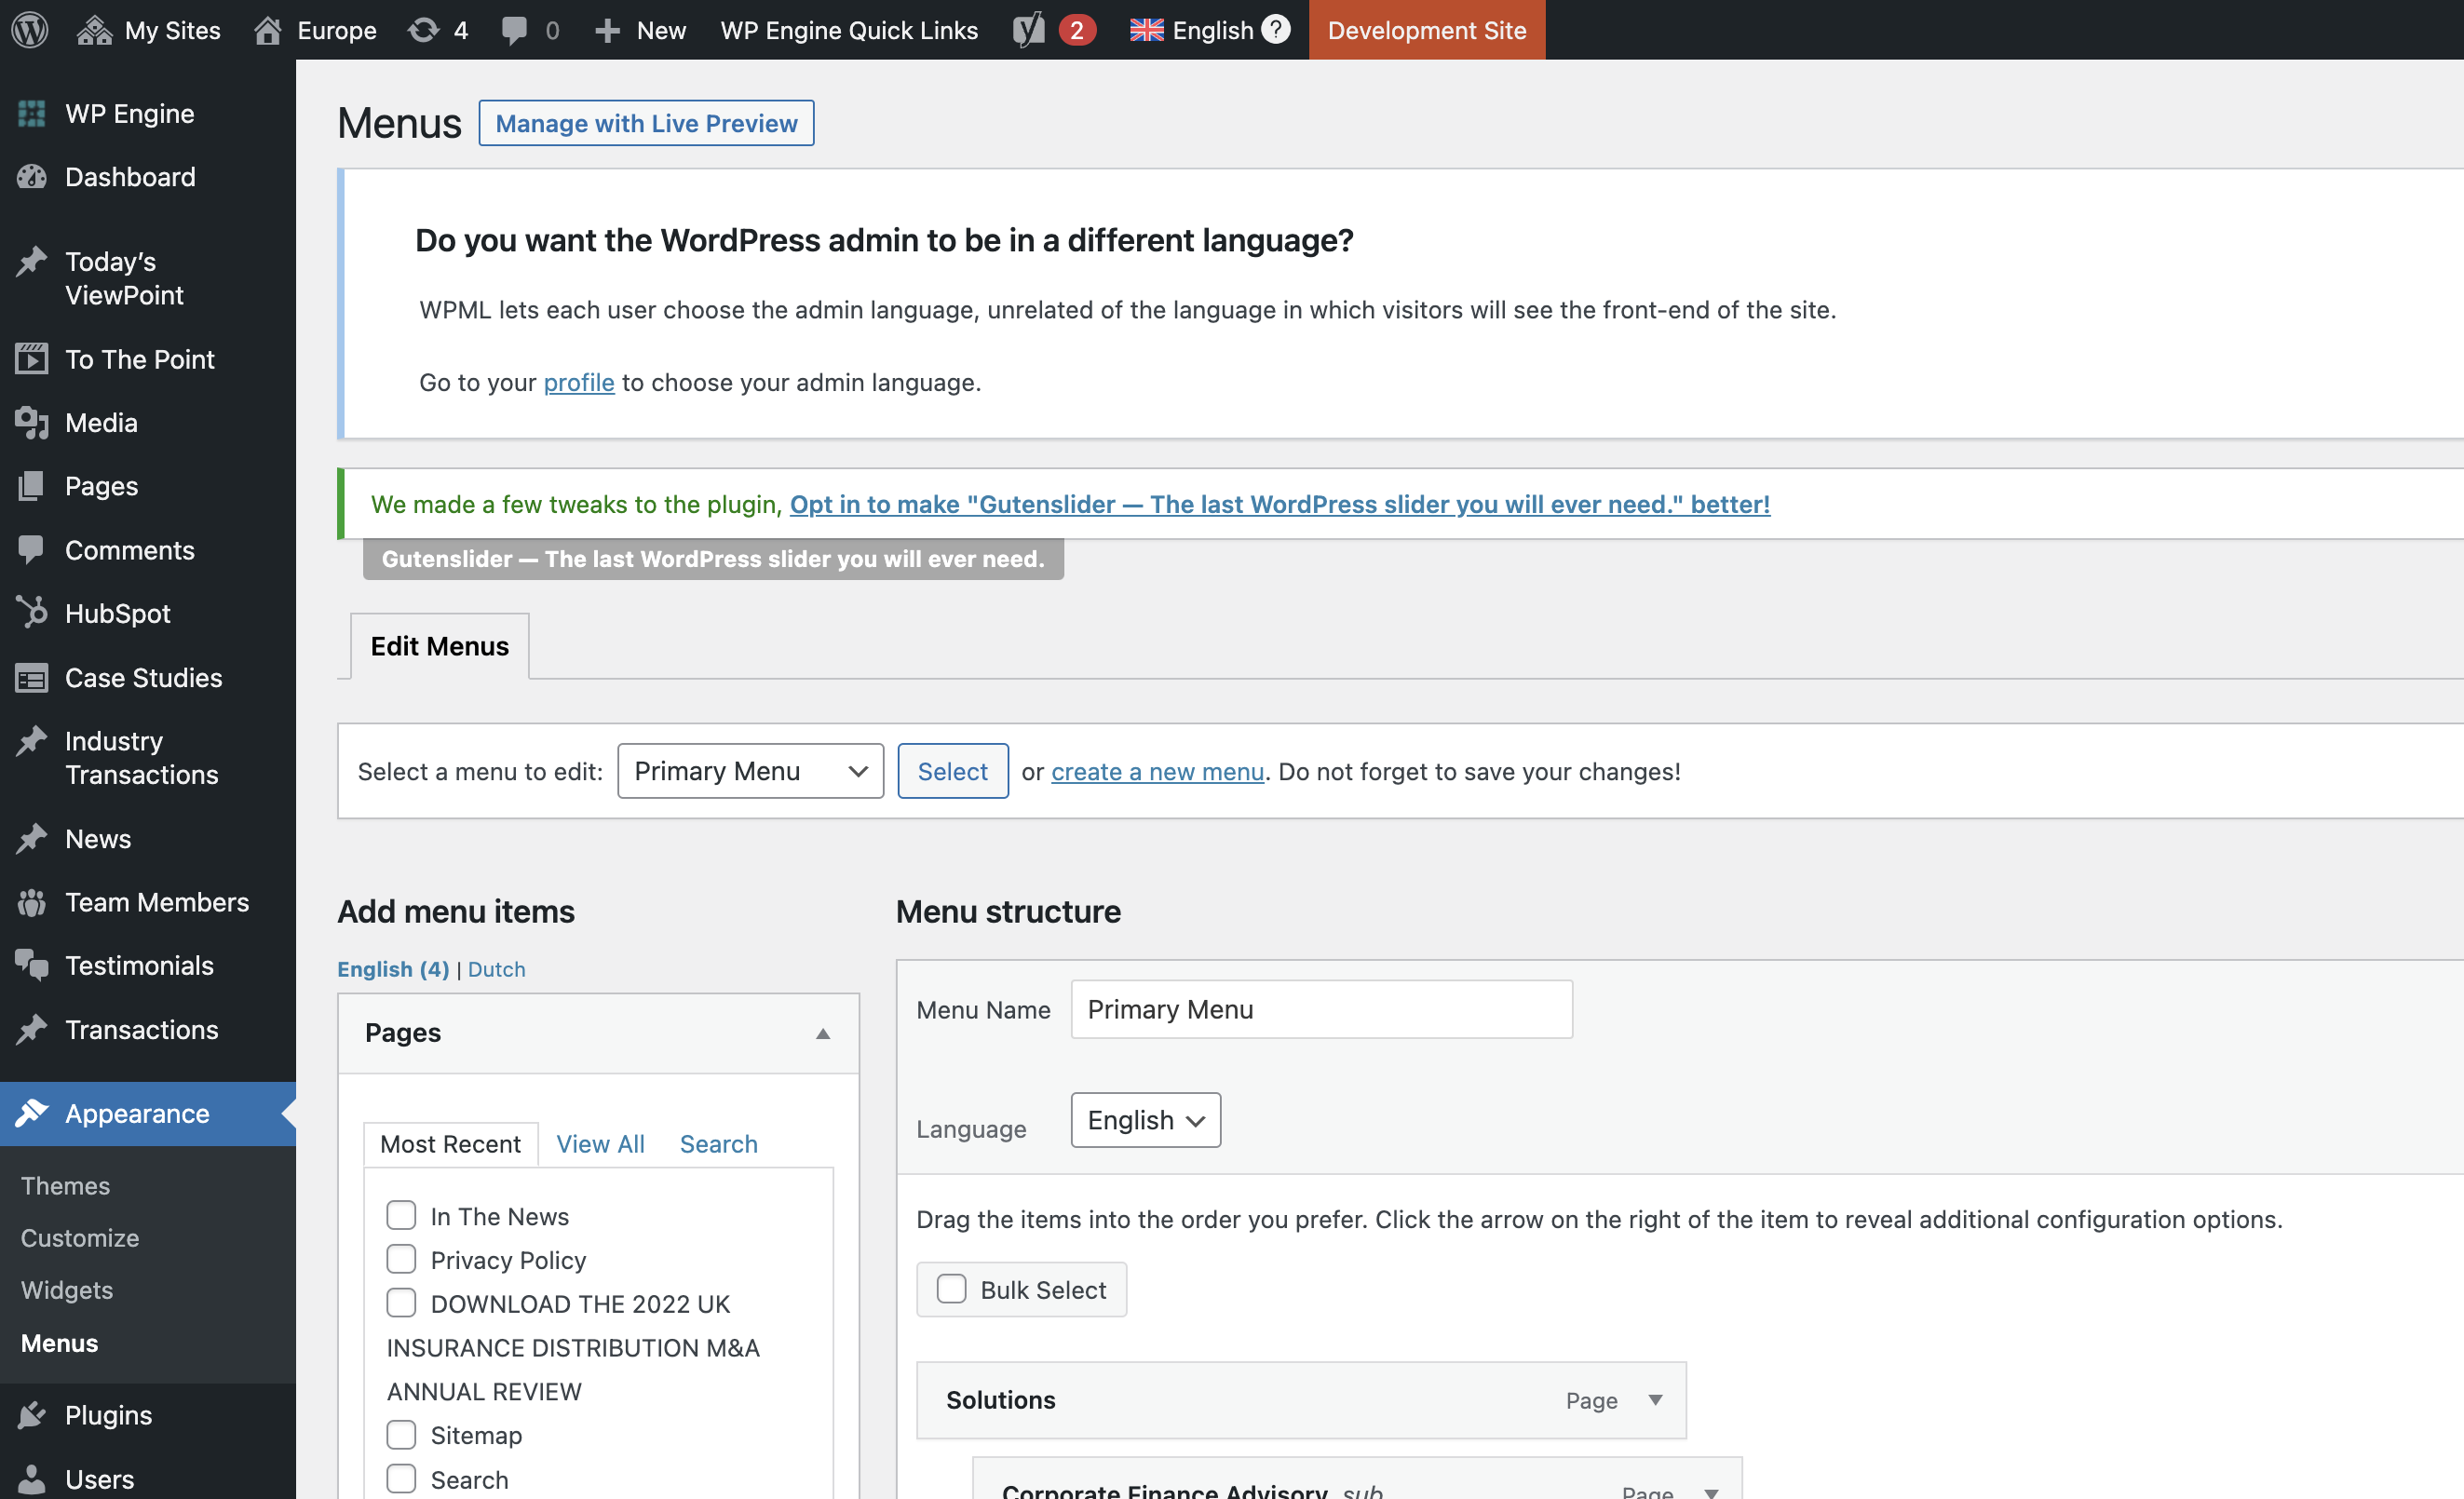The height and width of the screenshot is (1499, 2464).
Task: Click the Europe home icon
Action: coord(267,30)
